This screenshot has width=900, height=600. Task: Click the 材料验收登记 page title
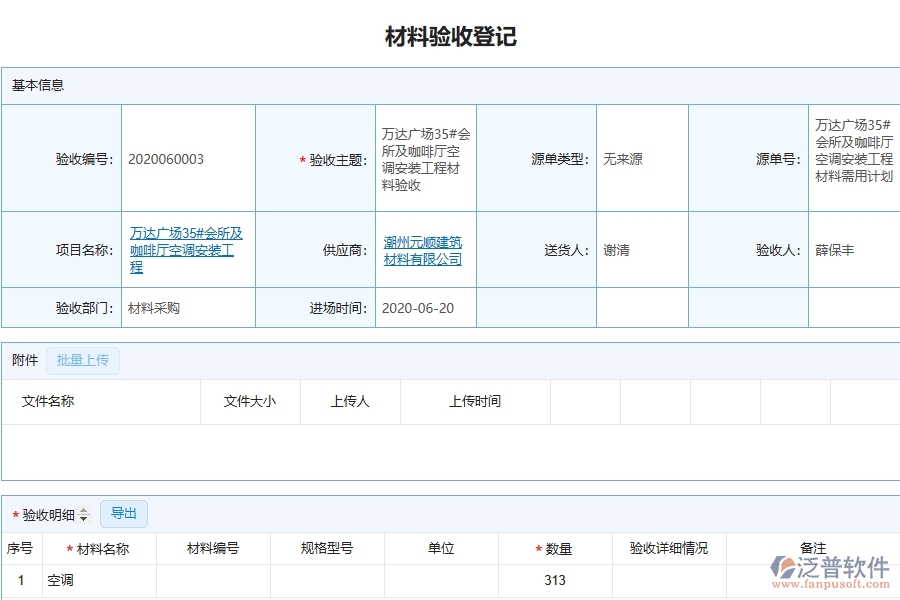[x=450, y=36]
